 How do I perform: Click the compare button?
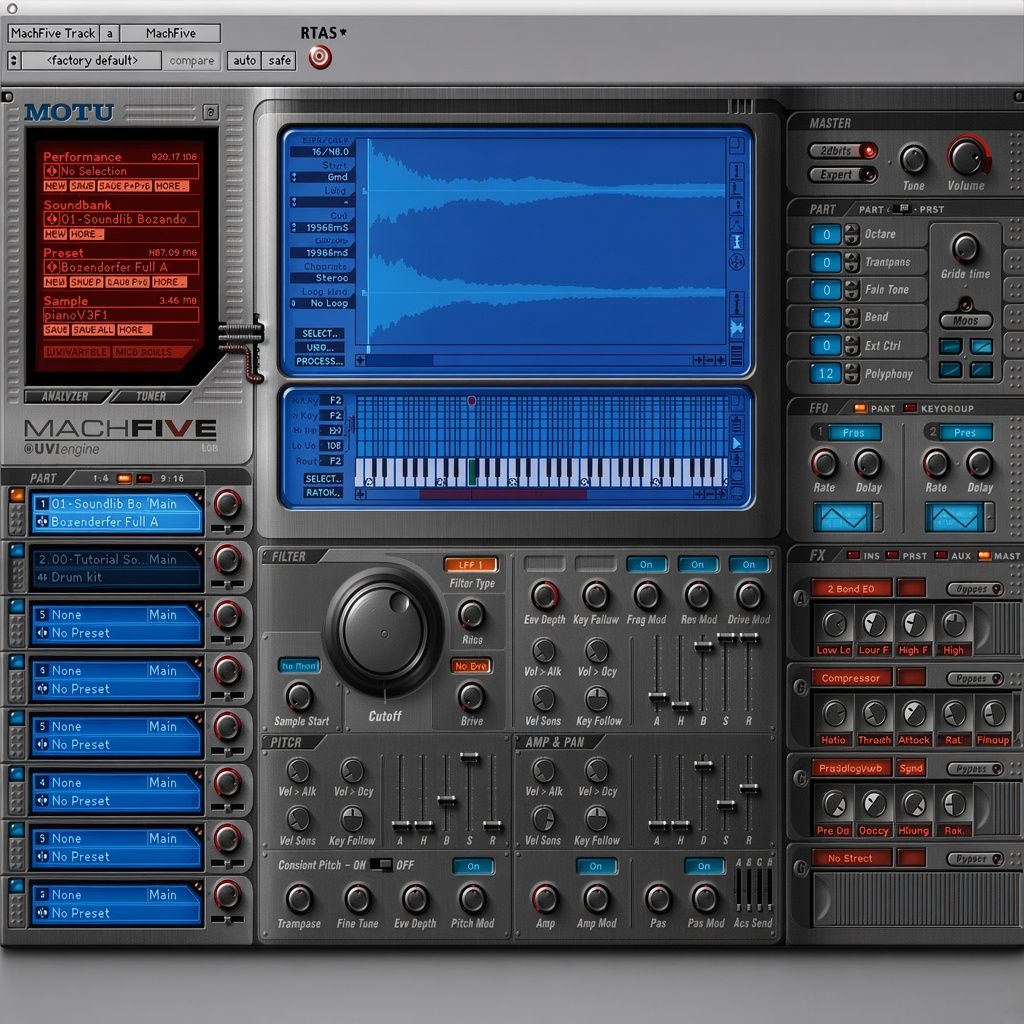191,61
